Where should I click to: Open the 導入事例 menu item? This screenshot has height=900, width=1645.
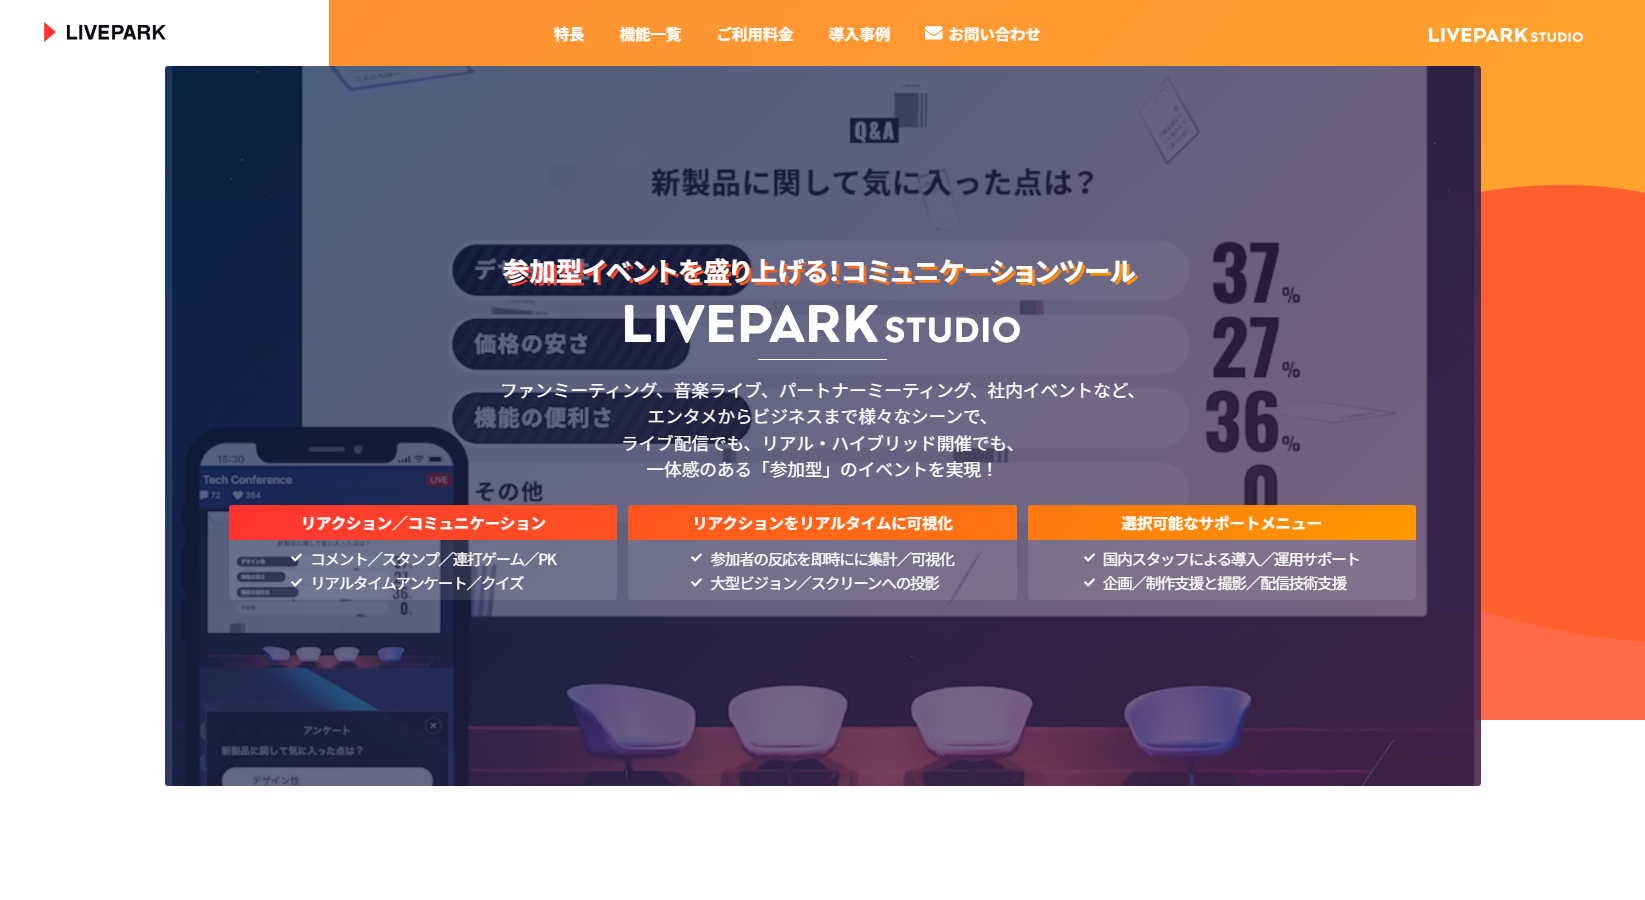859,34
